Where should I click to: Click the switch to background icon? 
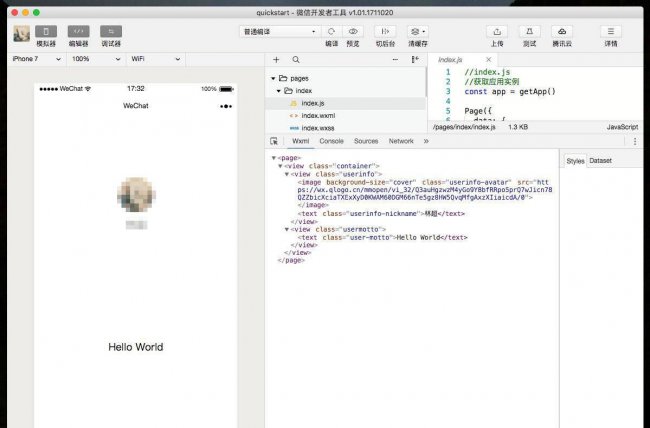(x=385, y=32)
